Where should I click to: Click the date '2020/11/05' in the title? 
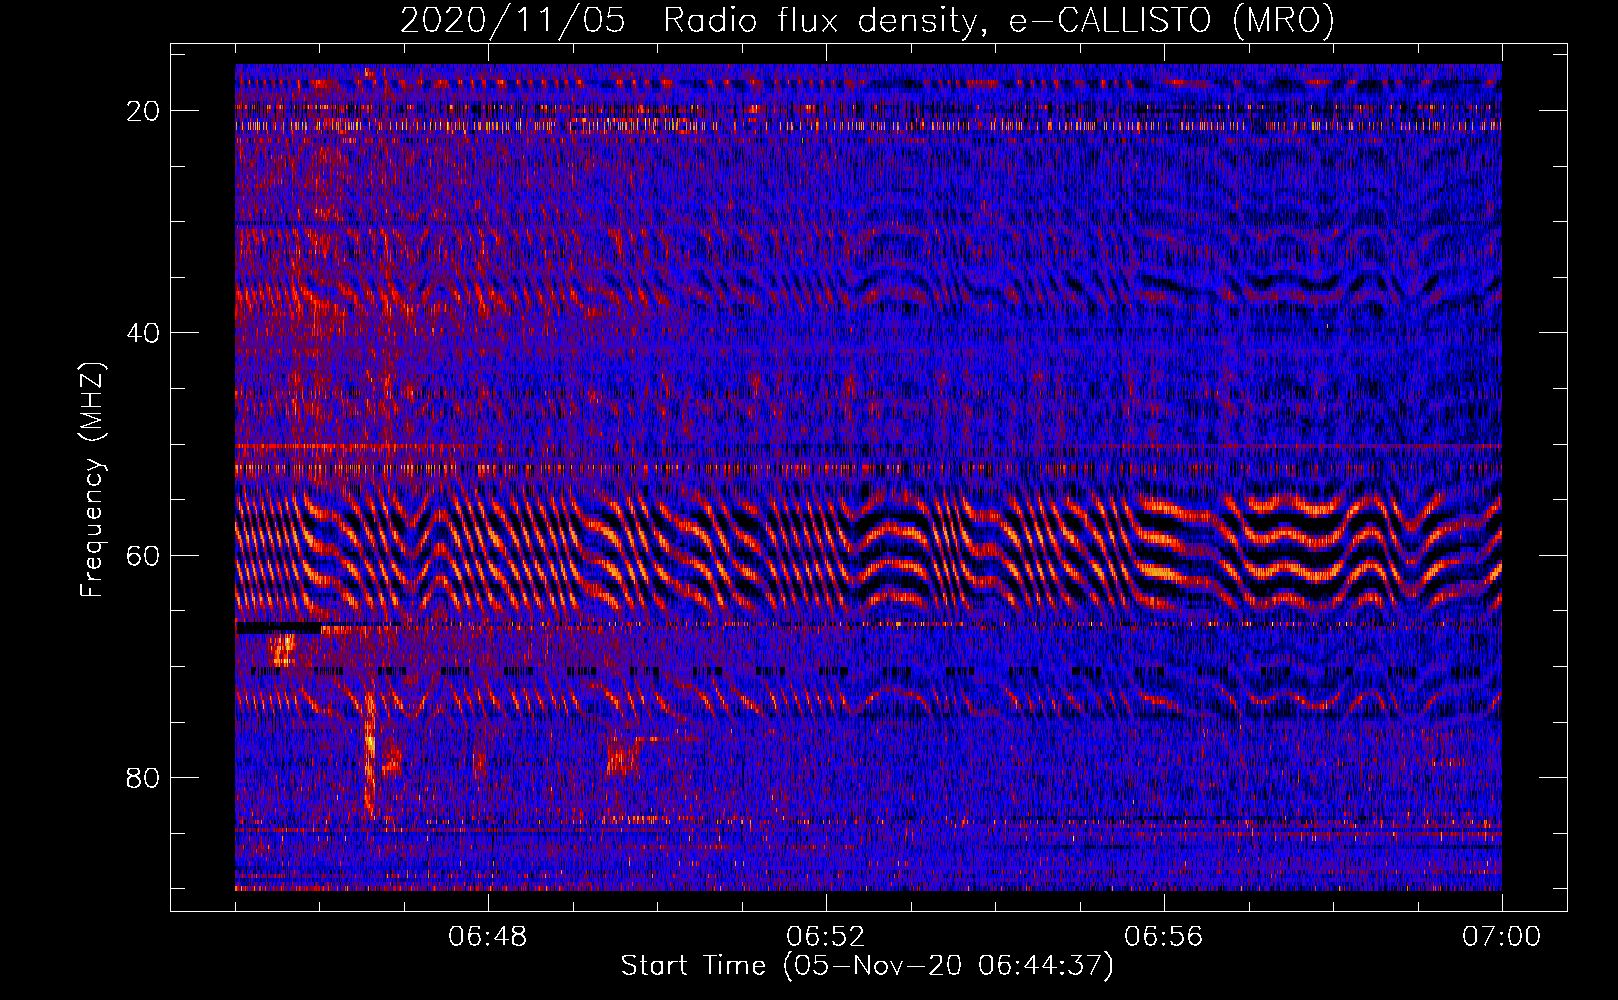pos(513,21)
